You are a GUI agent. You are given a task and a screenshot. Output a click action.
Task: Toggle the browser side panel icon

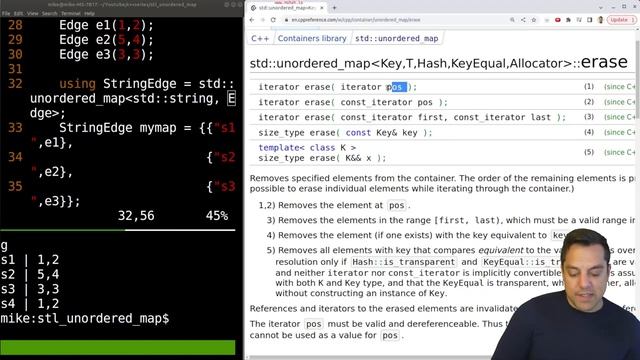pos(589,20)
